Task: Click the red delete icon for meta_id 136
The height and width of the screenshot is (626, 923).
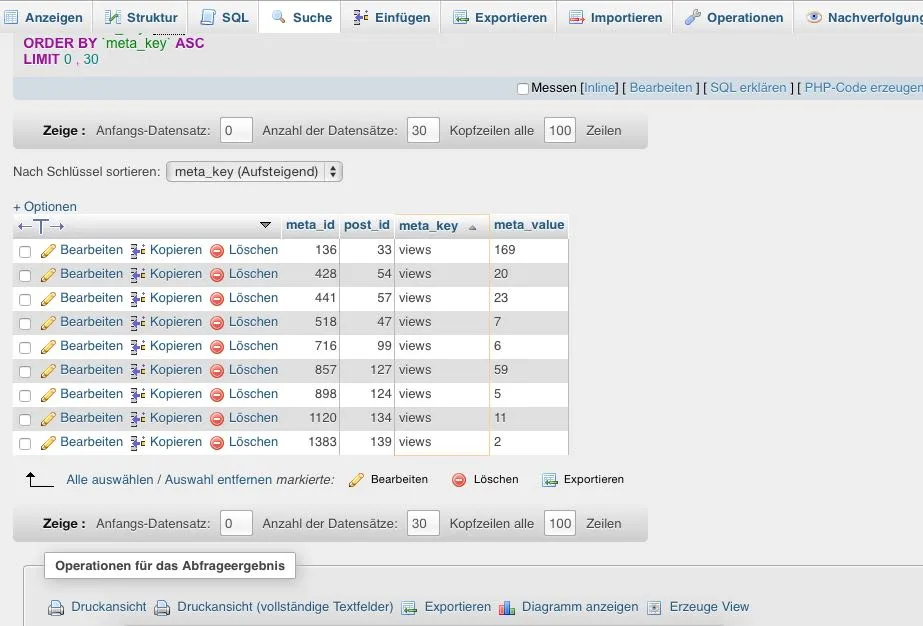Action: point(217,251)
